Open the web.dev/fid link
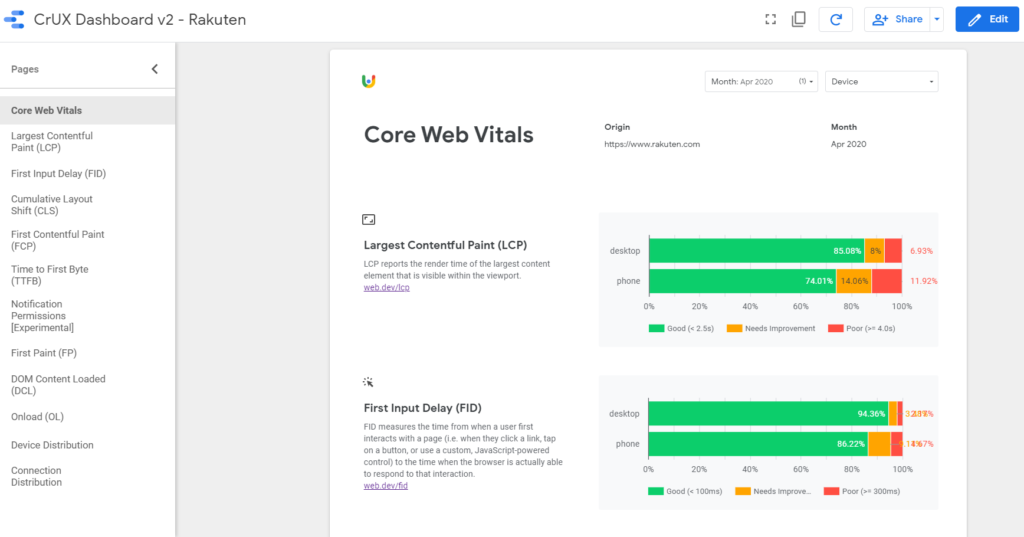 click(385, 485)
